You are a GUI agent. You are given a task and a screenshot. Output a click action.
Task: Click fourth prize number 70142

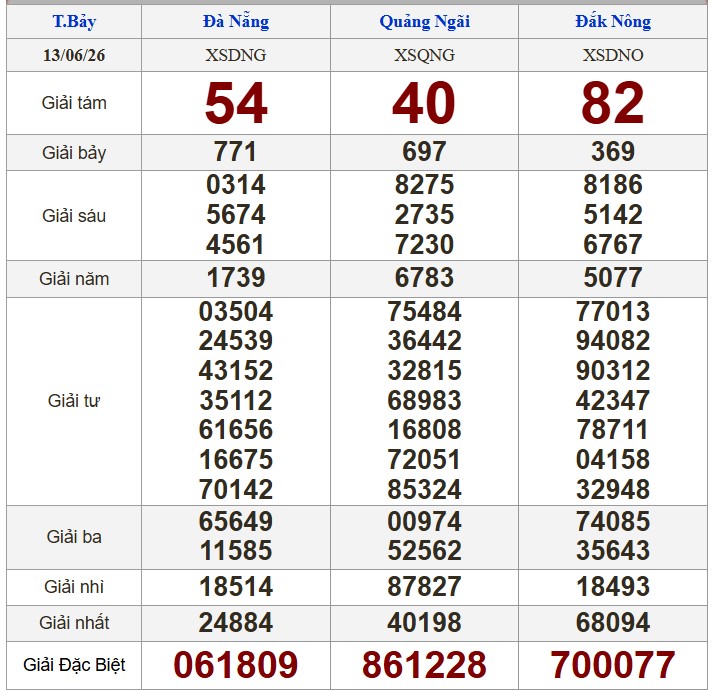tap(236, 490)
